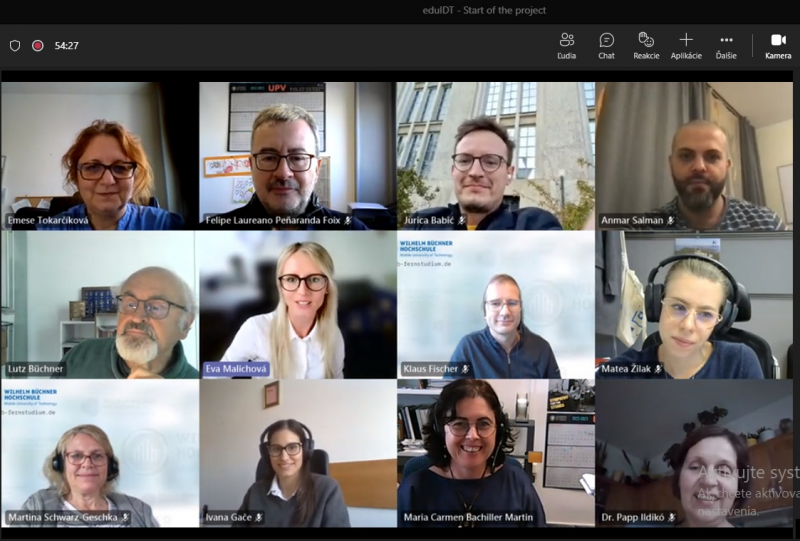The height and width of the screenshot is (541, 800).
Task: Click the mic icon beside Dr. Papp Ildikó
Action: point(672,518)
